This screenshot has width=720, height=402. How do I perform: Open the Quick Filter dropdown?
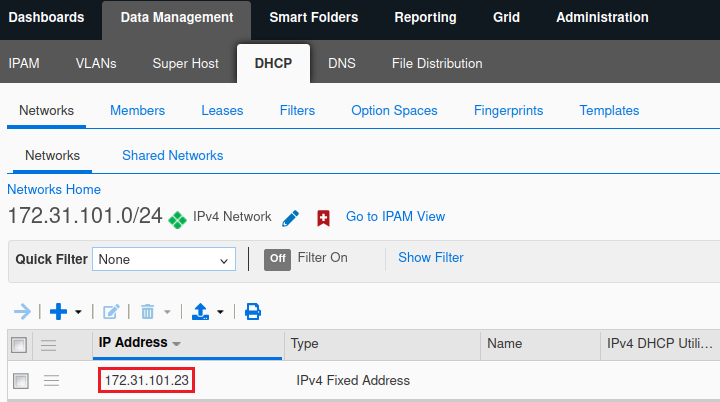pos(164,259)
